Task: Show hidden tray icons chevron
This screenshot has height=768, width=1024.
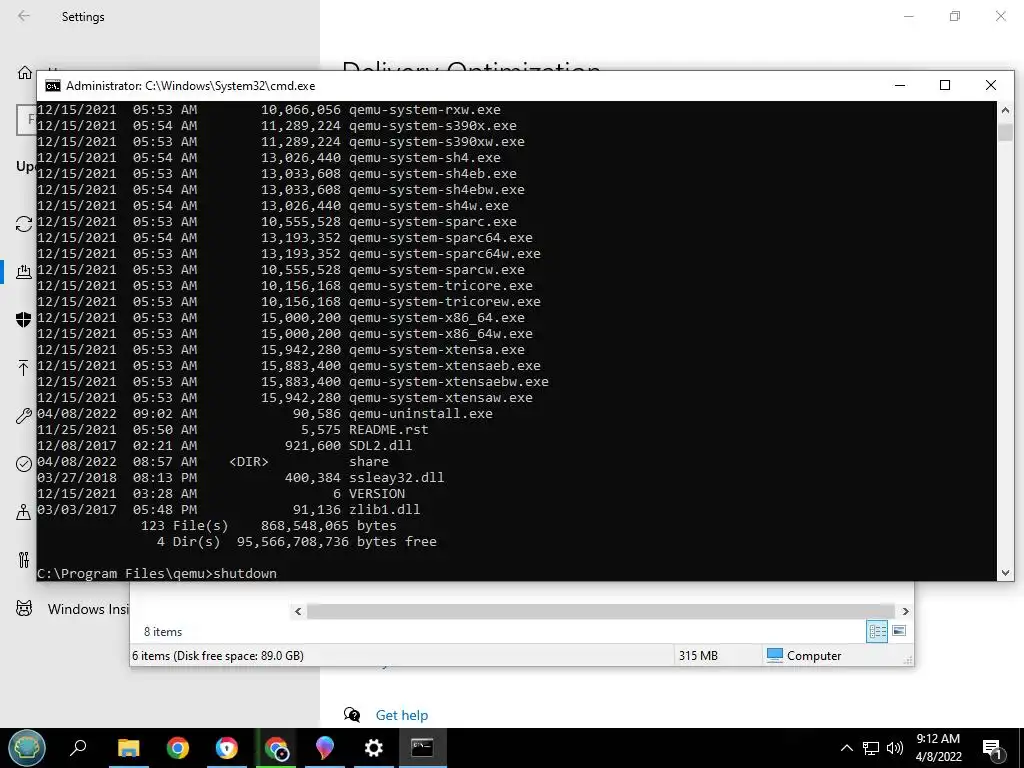Action: click(846, 748)
